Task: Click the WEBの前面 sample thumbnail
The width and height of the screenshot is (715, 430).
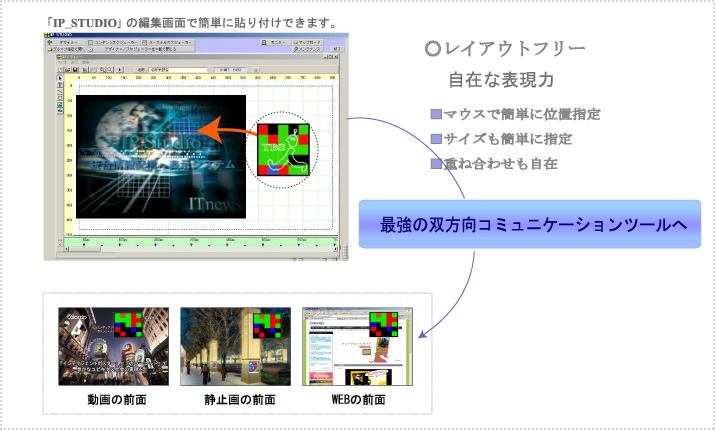Action: (x=358, y=346)
